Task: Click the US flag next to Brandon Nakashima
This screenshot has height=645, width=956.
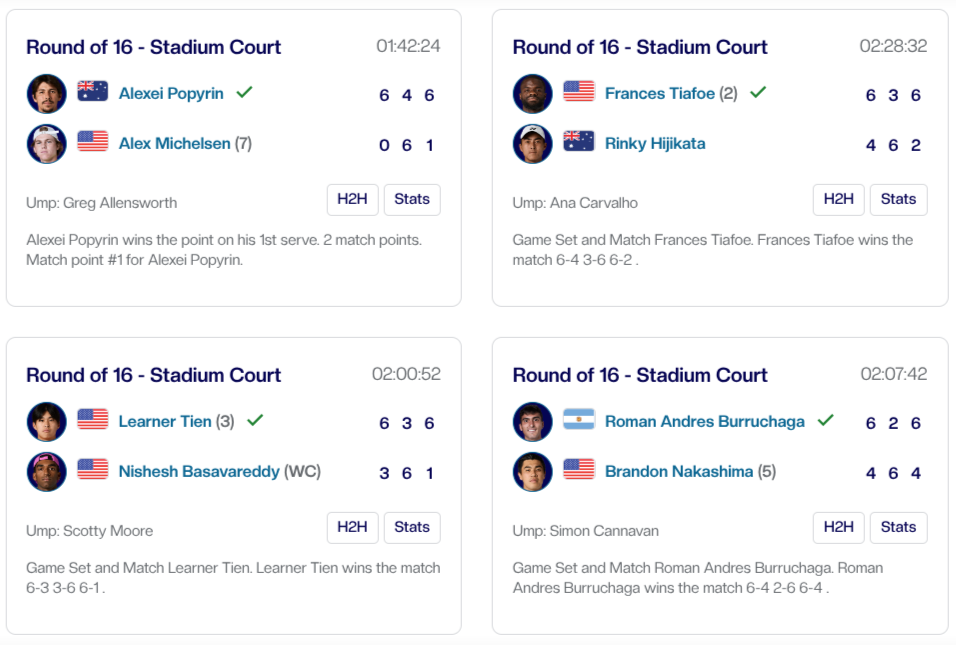Action: coord(579,470)
